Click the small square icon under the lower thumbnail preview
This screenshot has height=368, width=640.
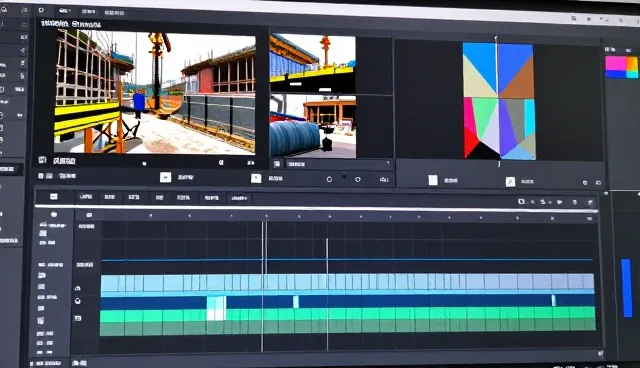coord(277,164)
